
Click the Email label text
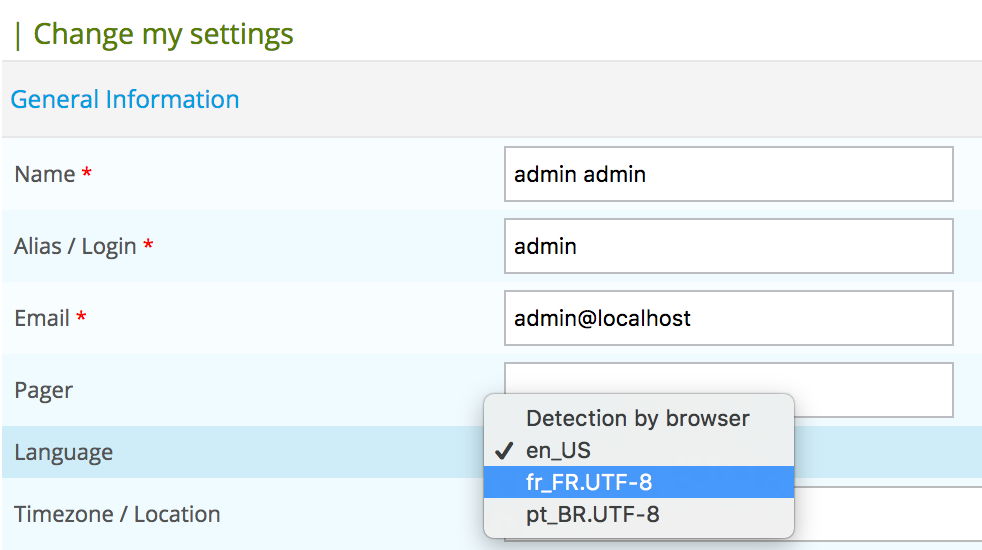pos(41,318)
